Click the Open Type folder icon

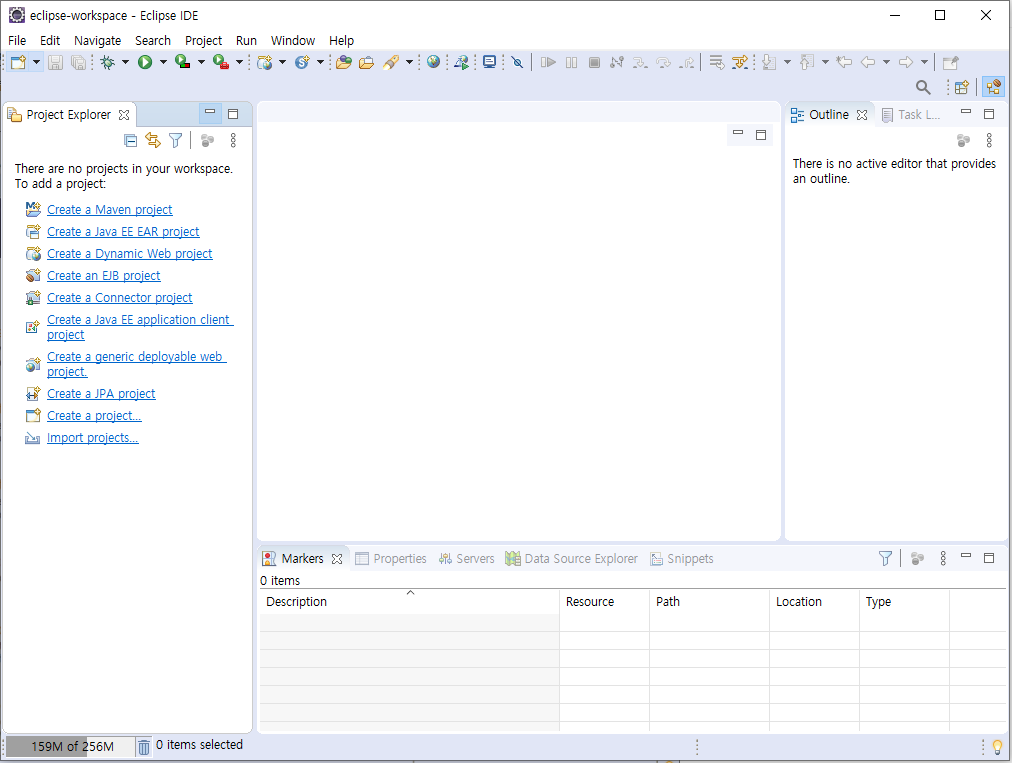point(343,63)
